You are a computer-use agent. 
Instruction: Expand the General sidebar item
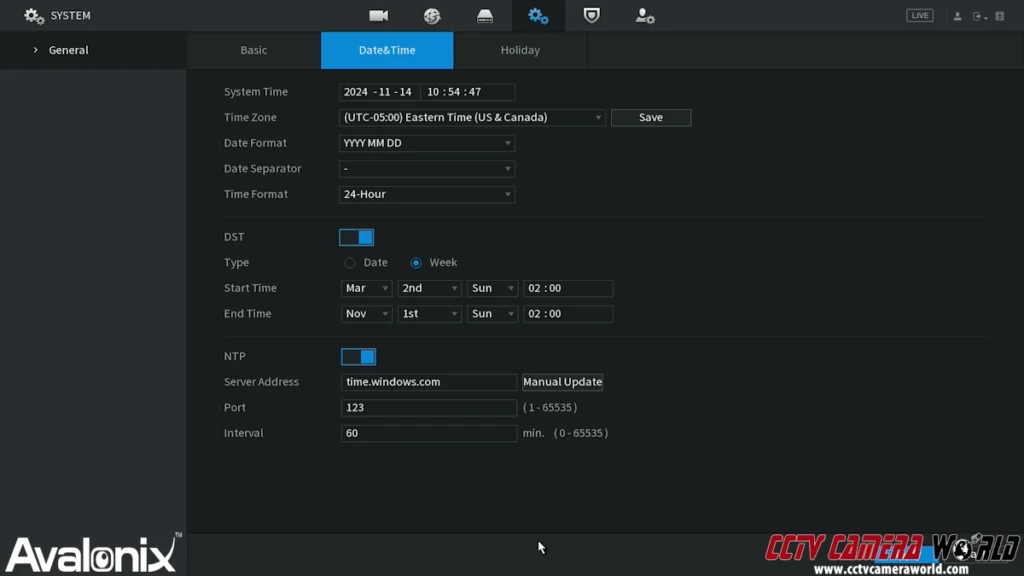(93, 50)
